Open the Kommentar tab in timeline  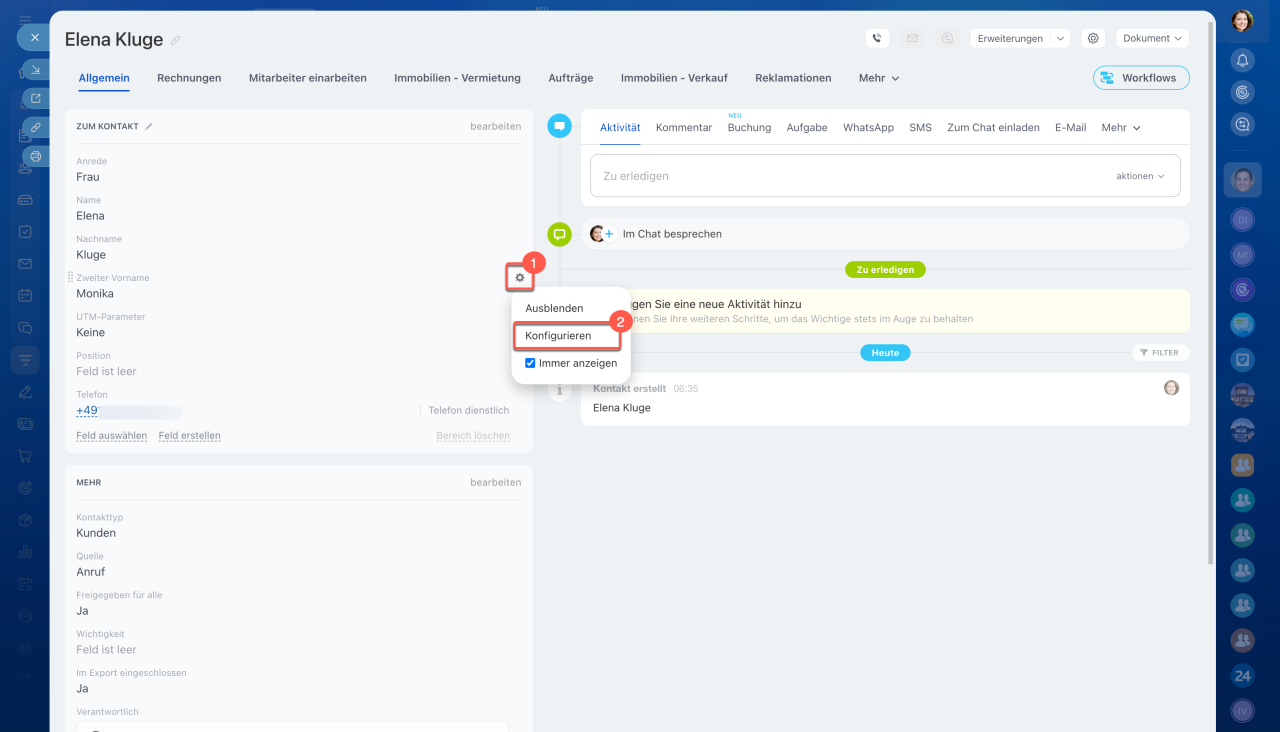click(x=684, y=128)
